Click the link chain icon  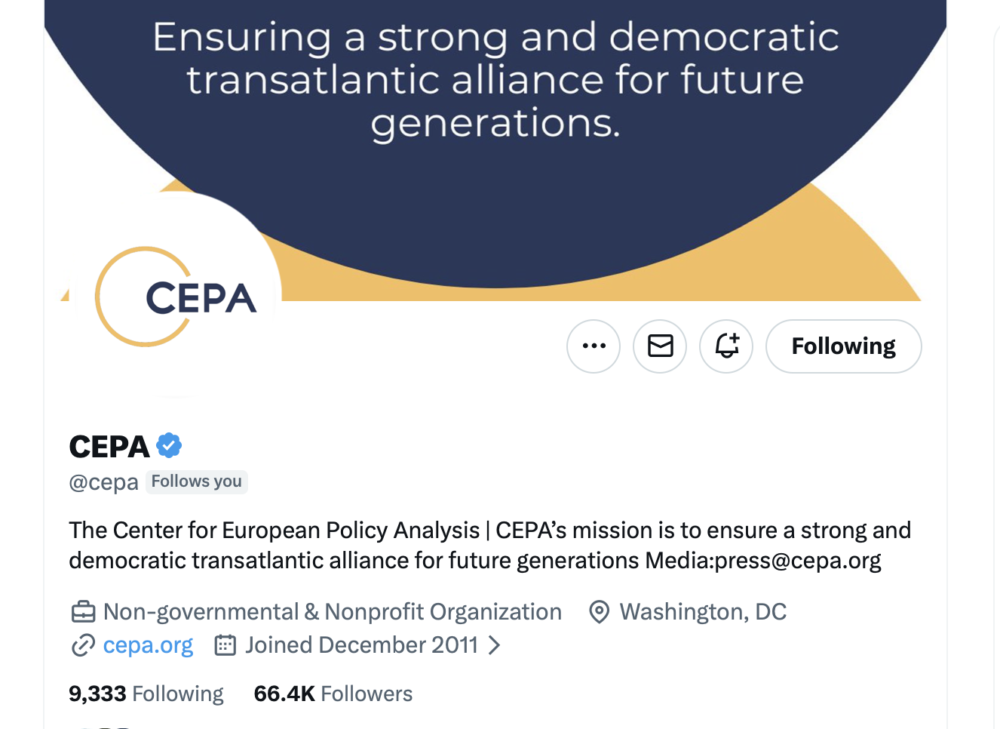point(82,645)
